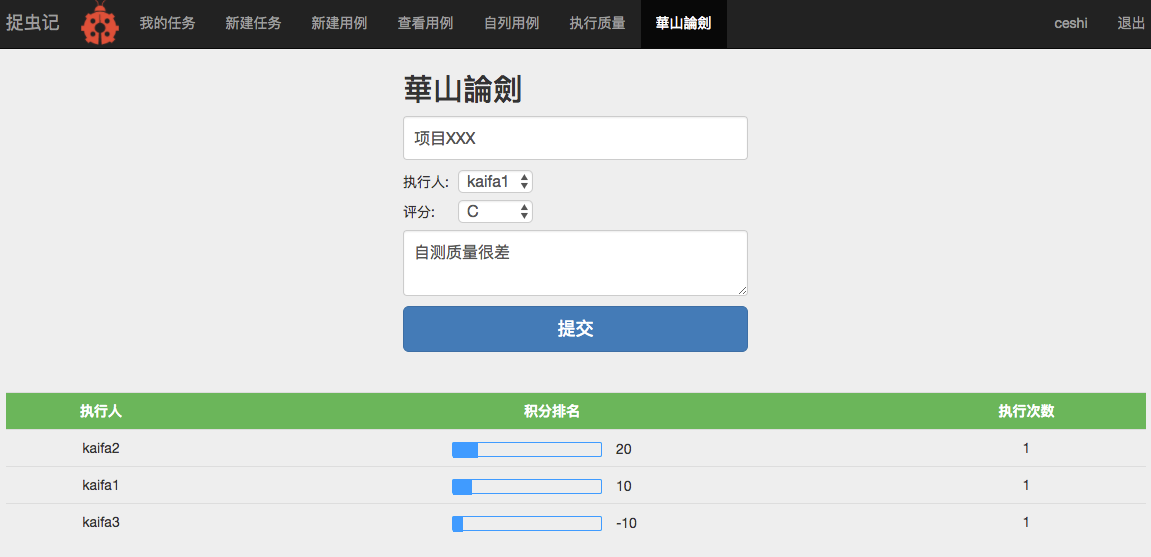
Task: Click the 自测质量很差 comment textarea
Action: [575, 263]
